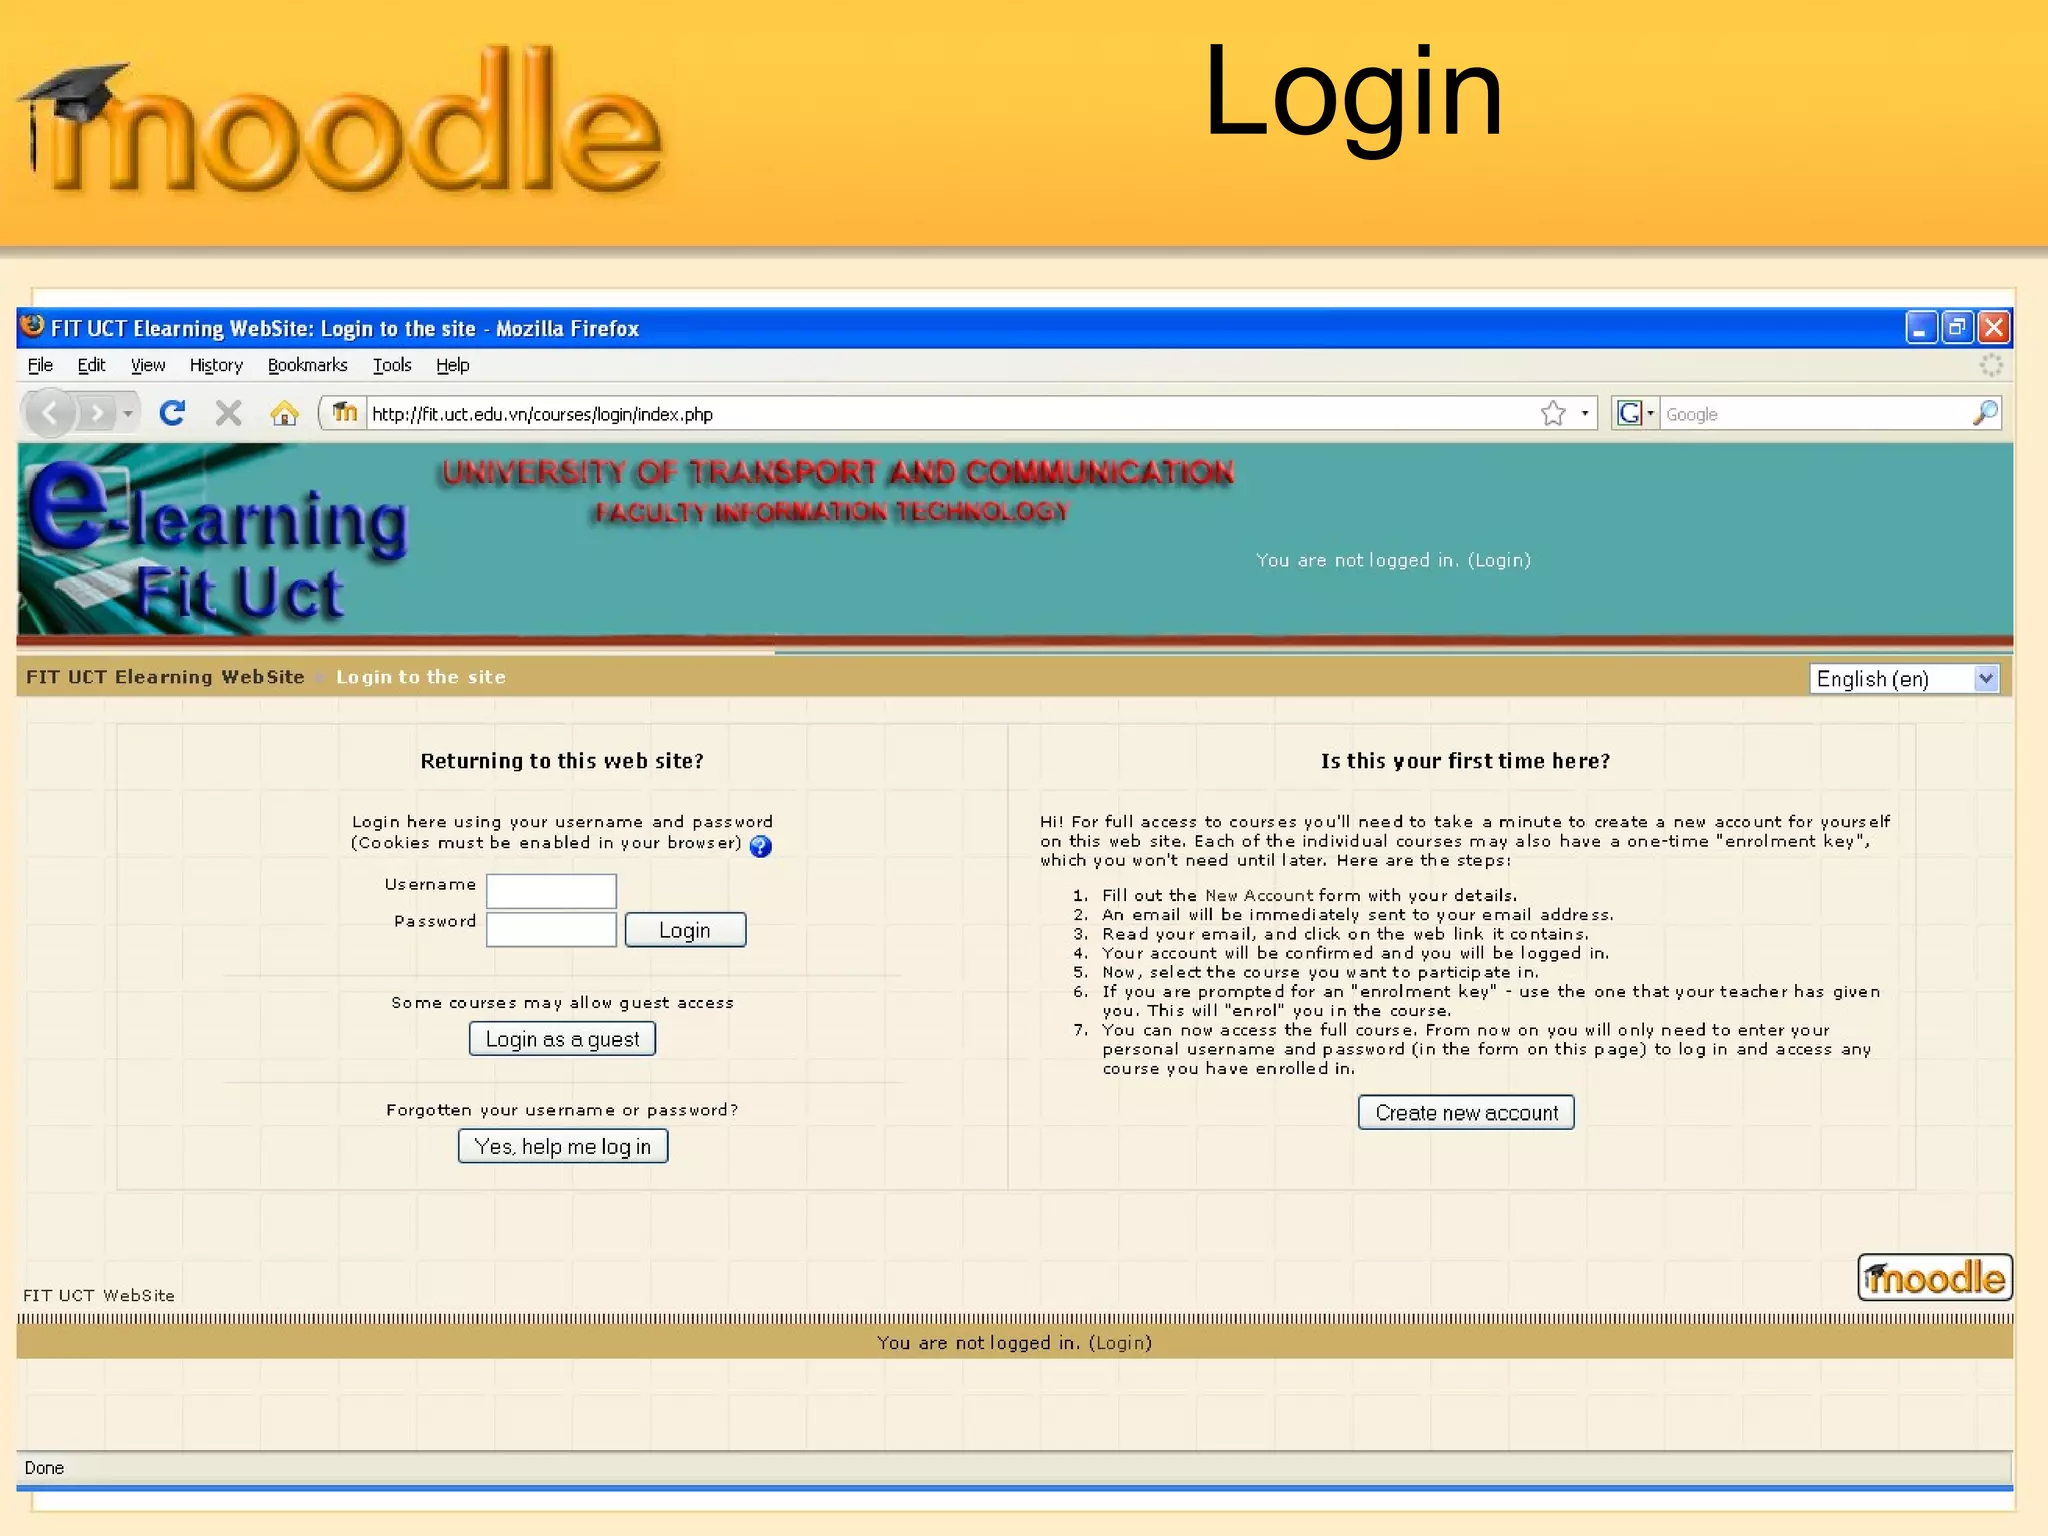
Task: Go forward with the Firefox forward arrow
Action: tap(96, 412)
